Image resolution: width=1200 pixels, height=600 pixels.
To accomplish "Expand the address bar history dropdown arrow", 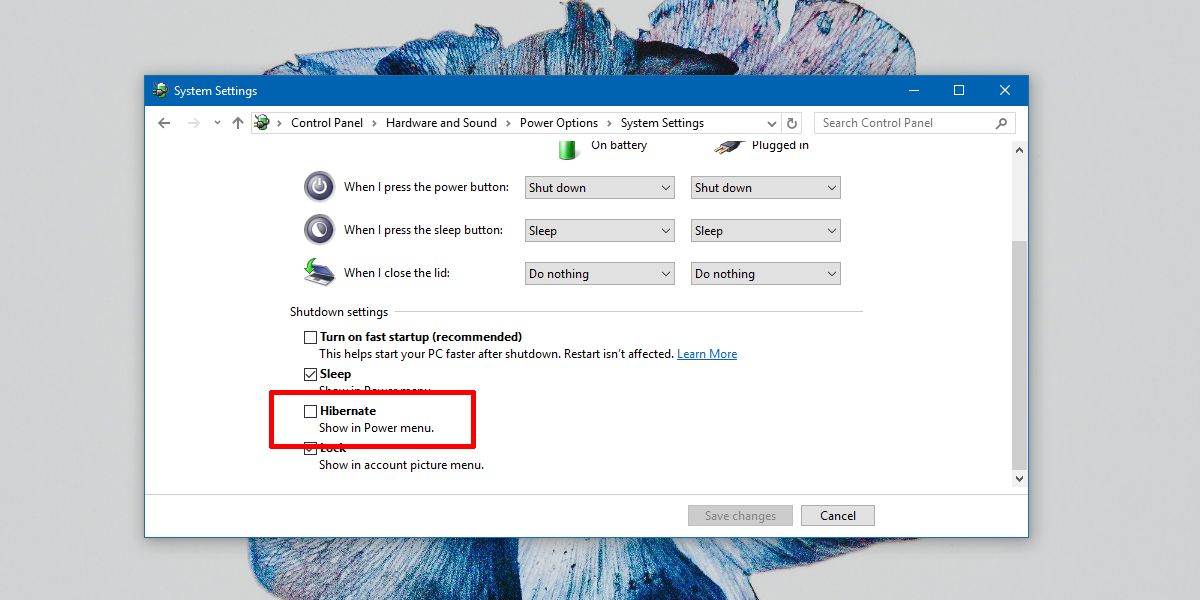I will pyautogui.click(x=772, y=123).
